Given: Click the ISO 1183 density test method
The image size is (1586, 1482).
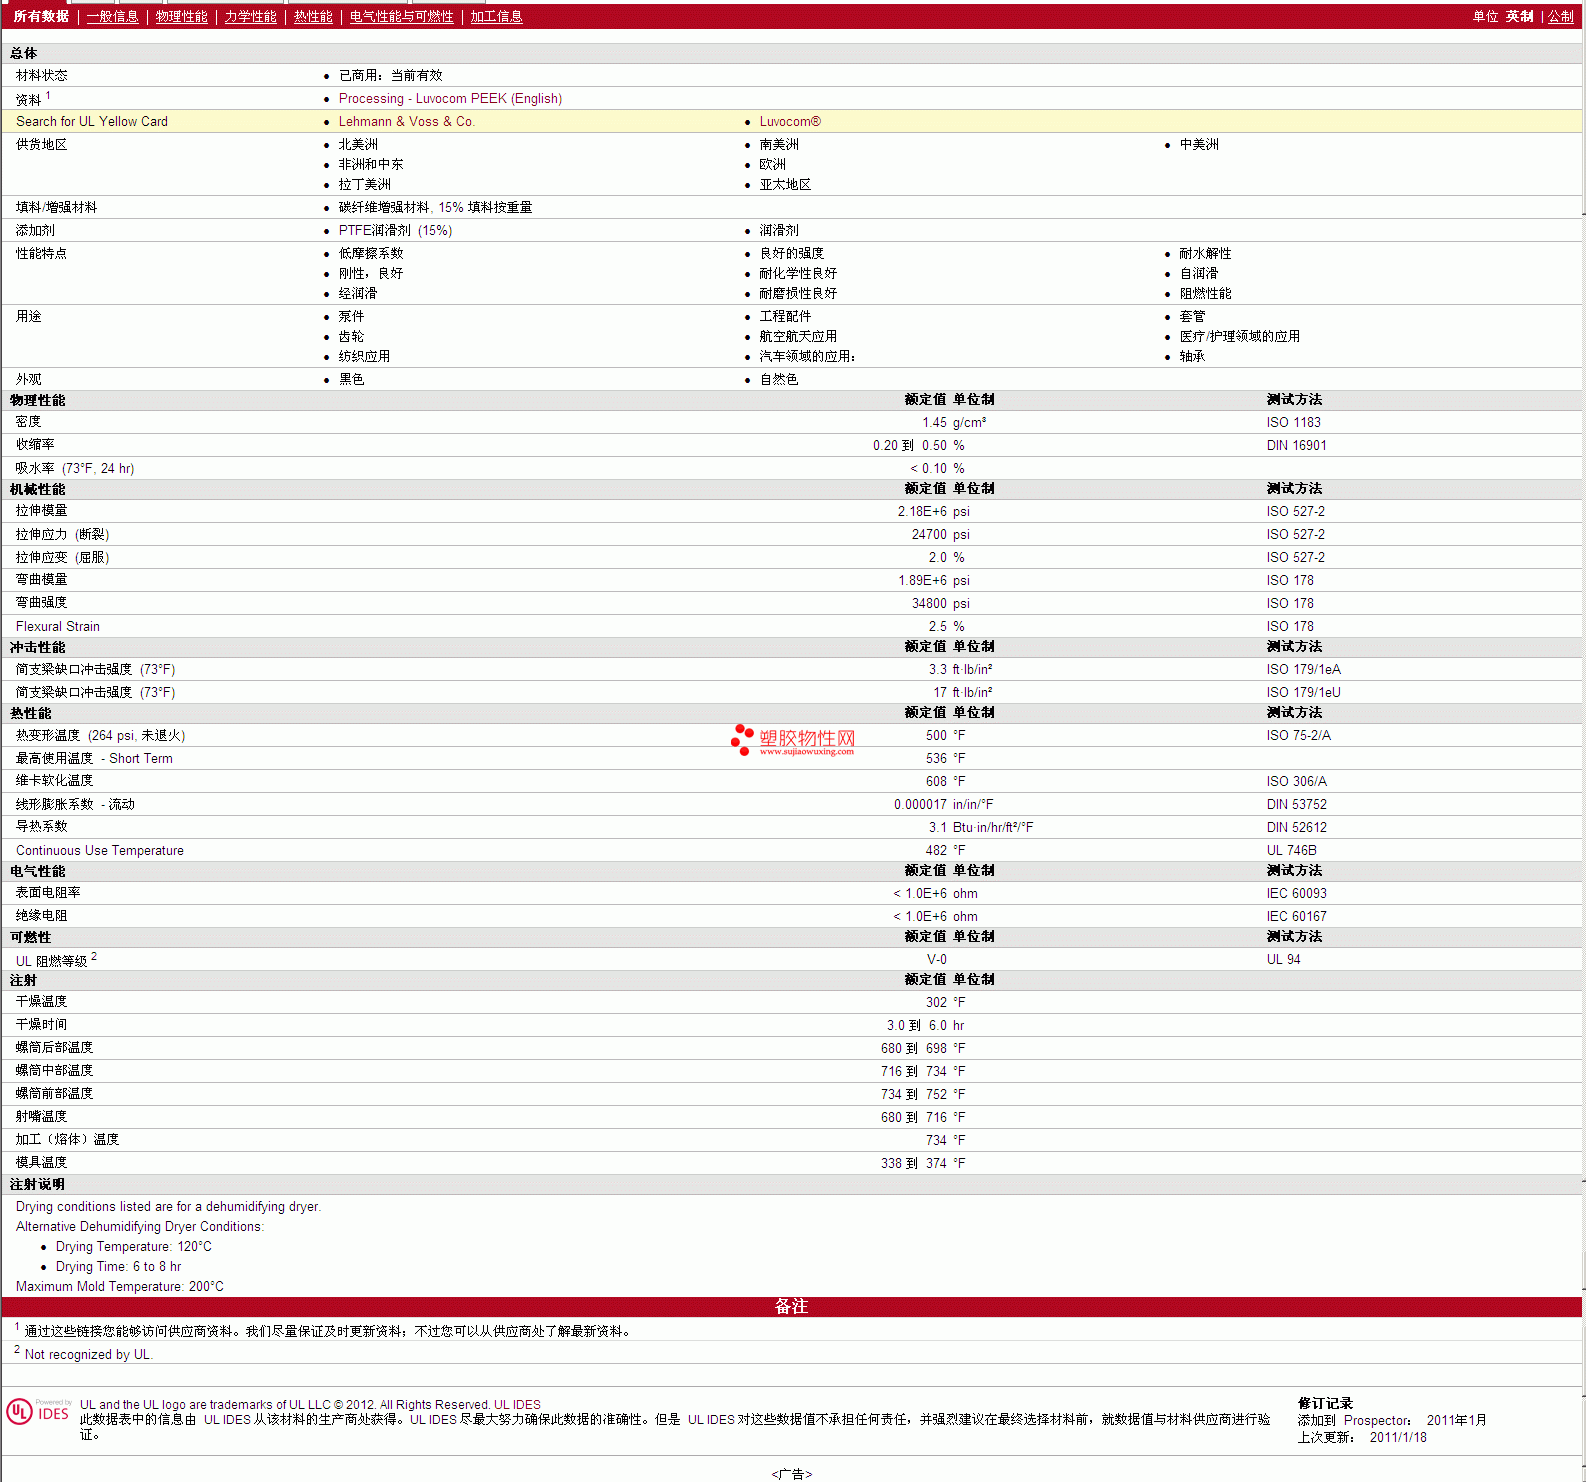Looking at the screenshot, I should click(x=1293, y=423).
